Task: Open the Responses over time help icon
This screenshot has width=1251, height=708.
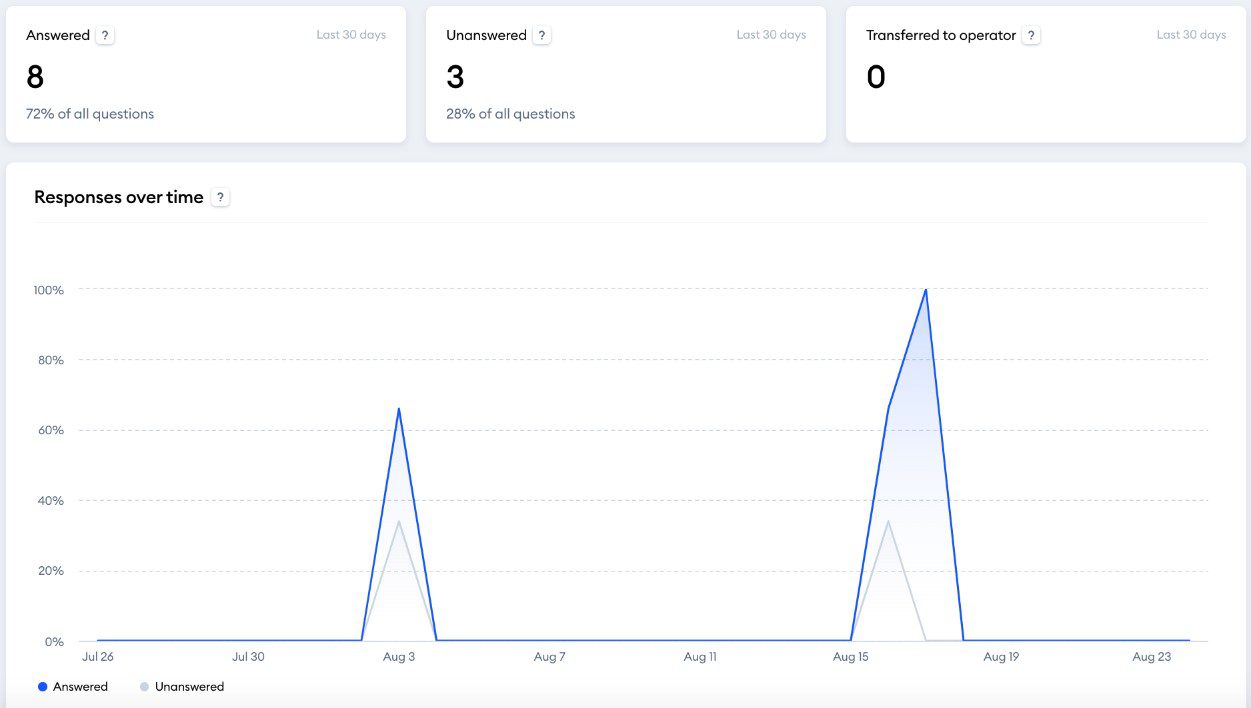Action: click(220, 196)
